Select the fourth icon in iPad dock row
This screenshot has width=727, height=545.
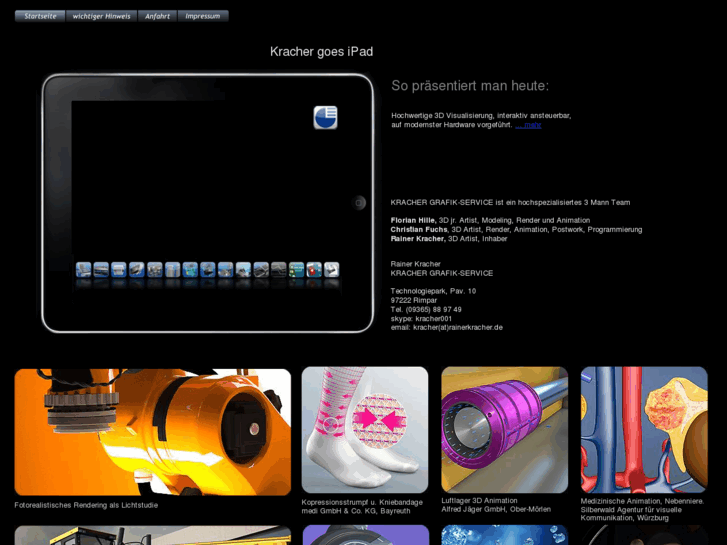[137, 269]
